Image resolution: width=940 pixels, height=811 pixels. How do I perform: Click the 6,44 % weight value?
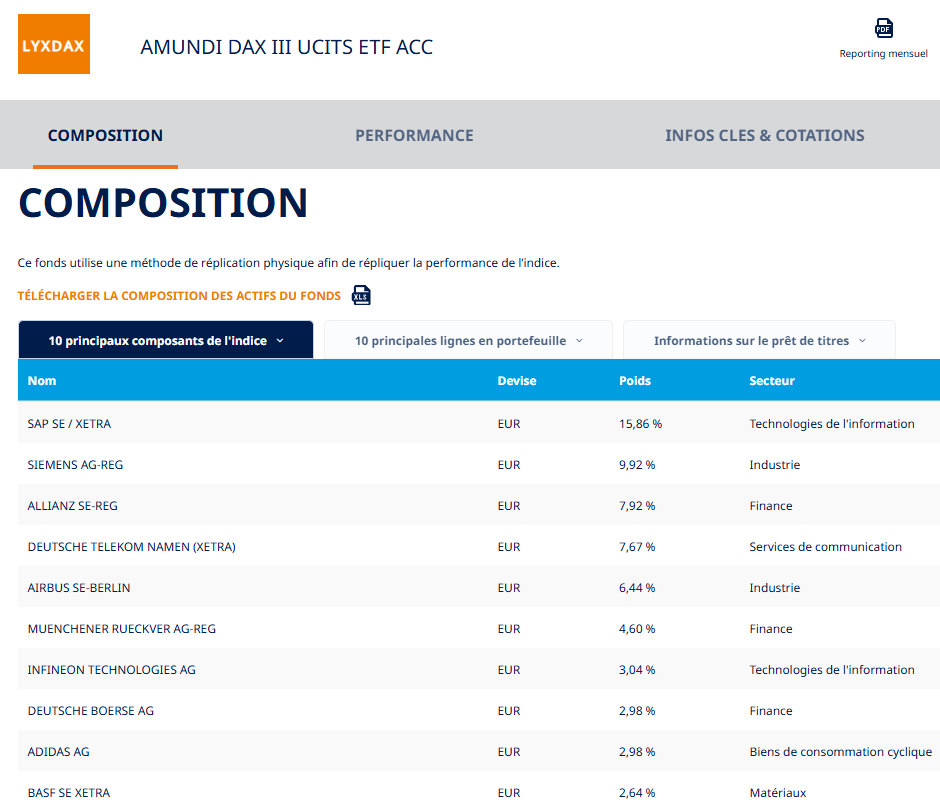point(637,587)
